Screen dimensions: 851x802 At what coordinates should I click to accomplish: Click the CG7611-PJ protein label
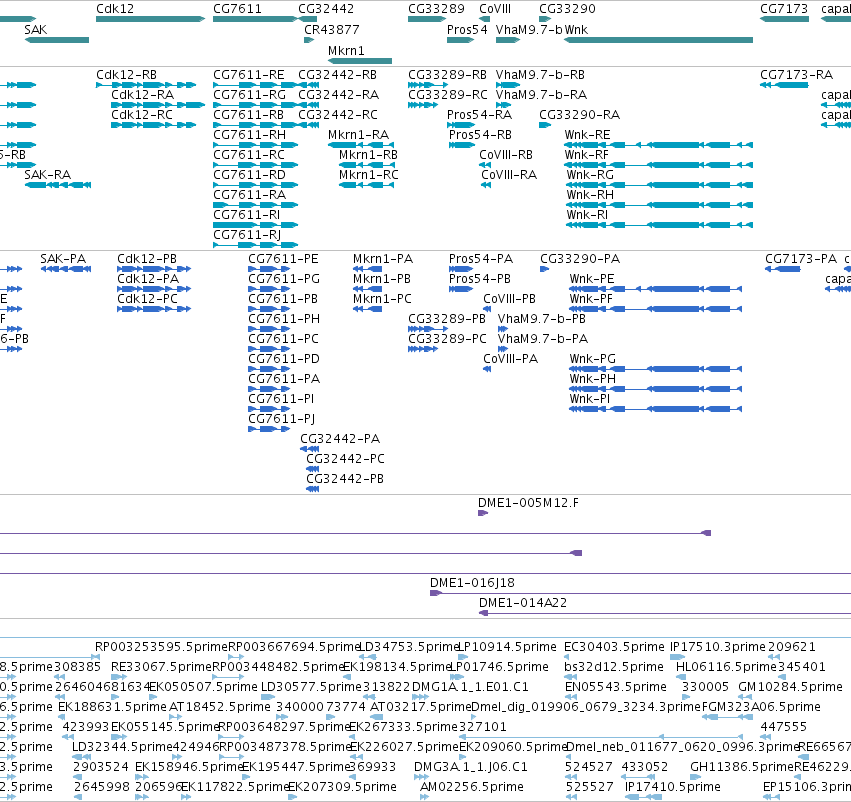(282, 418)
